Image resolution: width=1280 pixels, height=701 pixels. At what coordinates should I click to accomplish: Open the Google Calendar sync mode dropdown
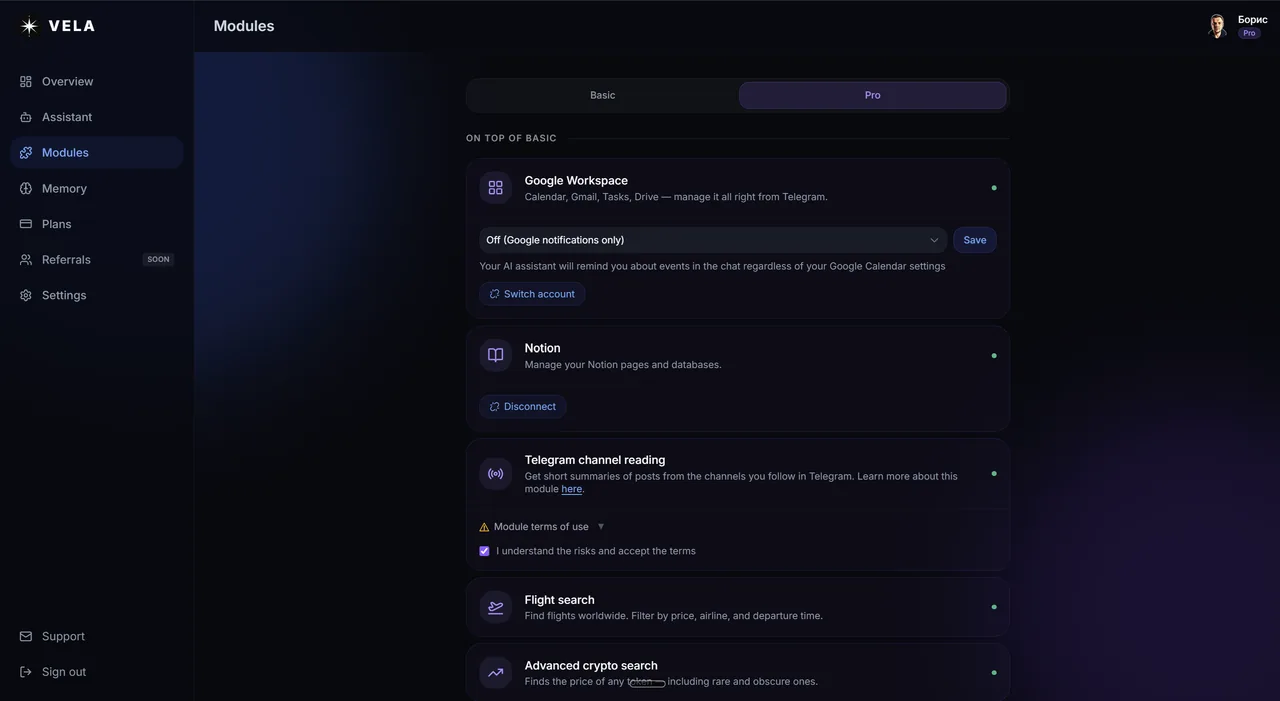pos(713,240)
